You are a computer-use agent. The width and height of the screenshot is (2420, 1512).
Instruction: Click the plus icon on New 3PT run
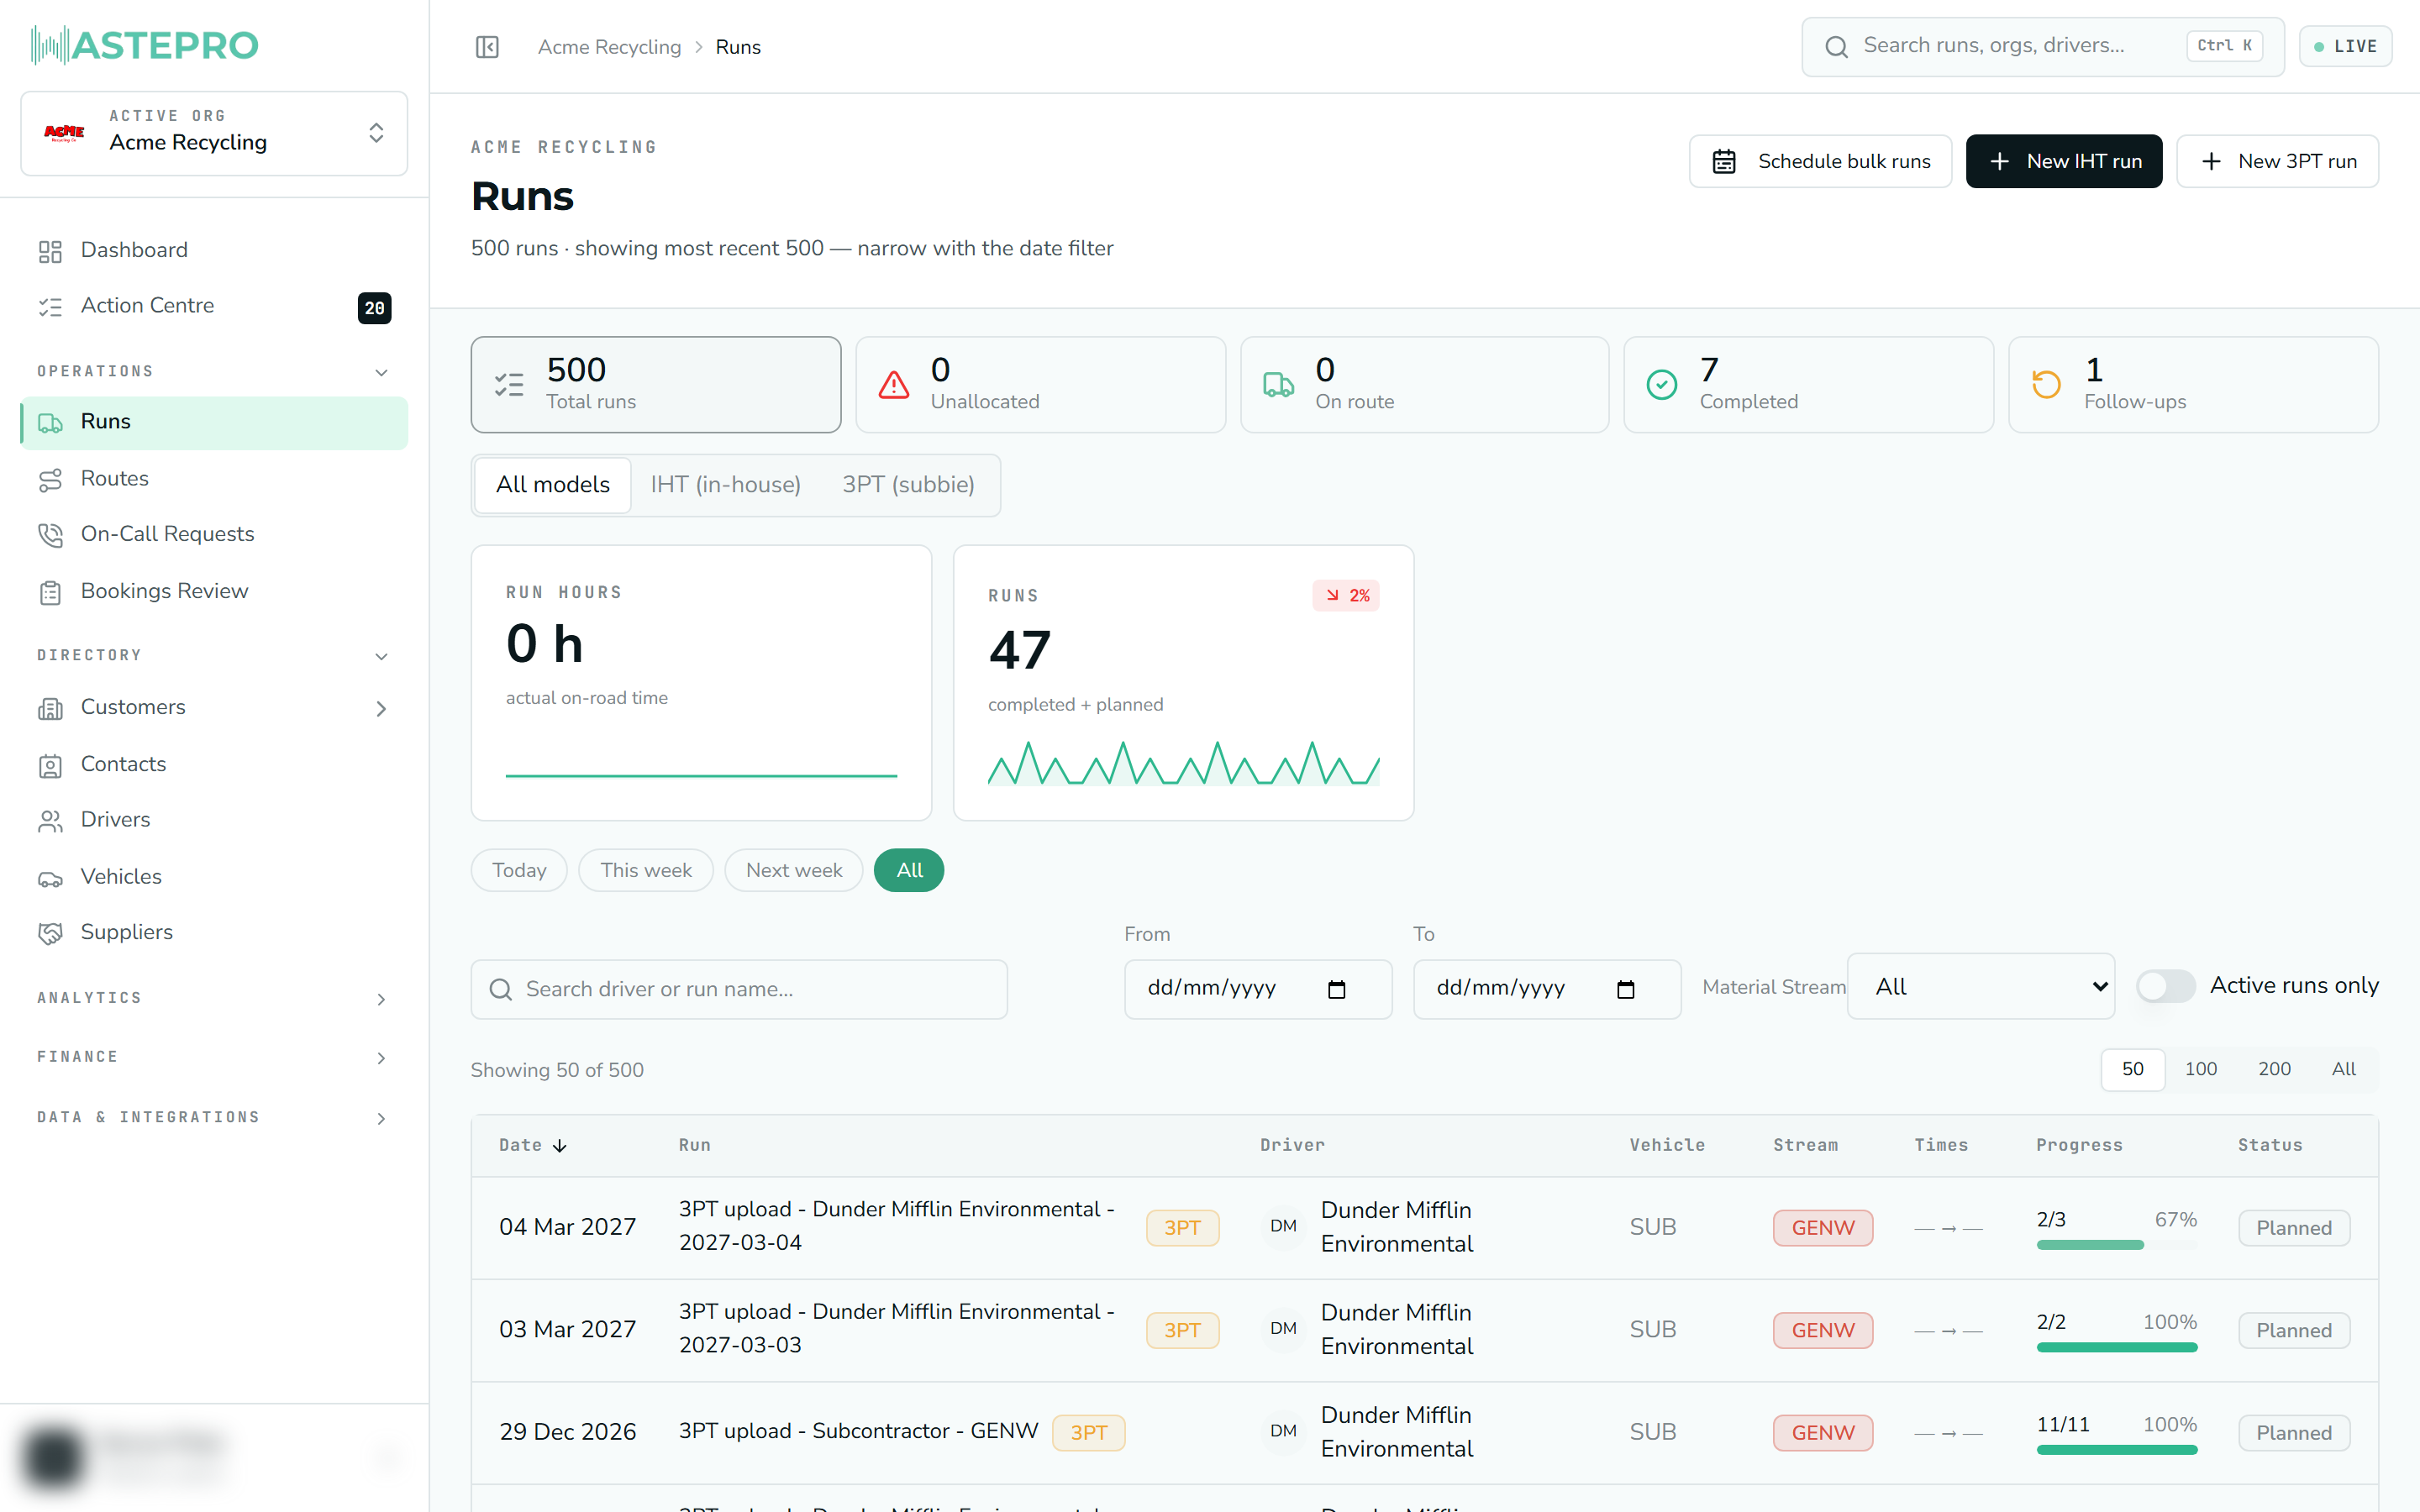[x=2211, y=162]
